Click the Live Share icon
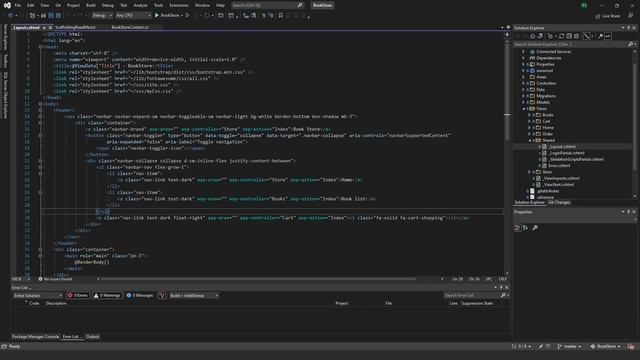 [598, 16]
